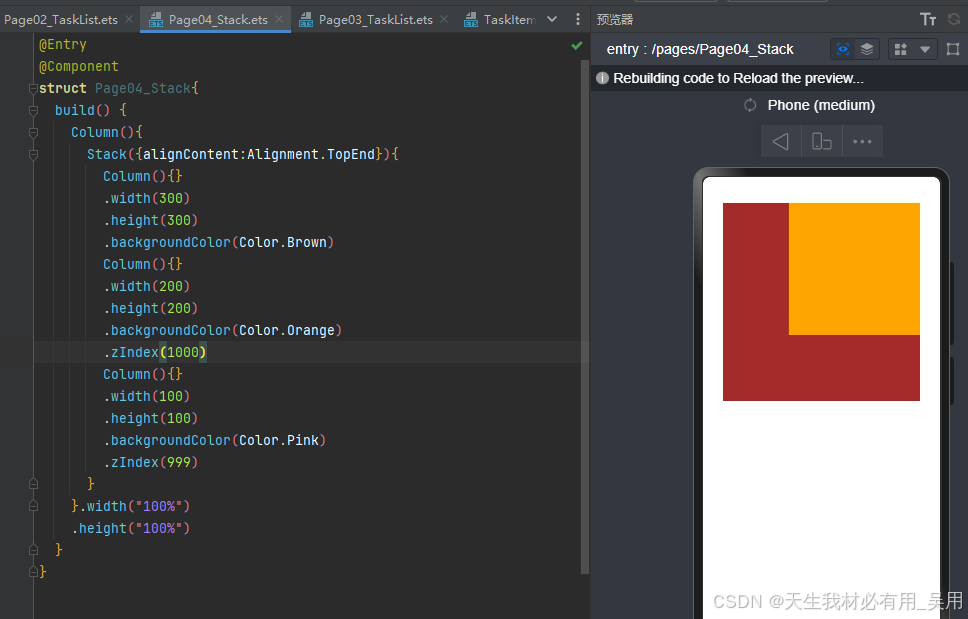This screenshot has width=968, height=619.
Task: Click the .height("100%") code line
Action: (x=131, y=528)
